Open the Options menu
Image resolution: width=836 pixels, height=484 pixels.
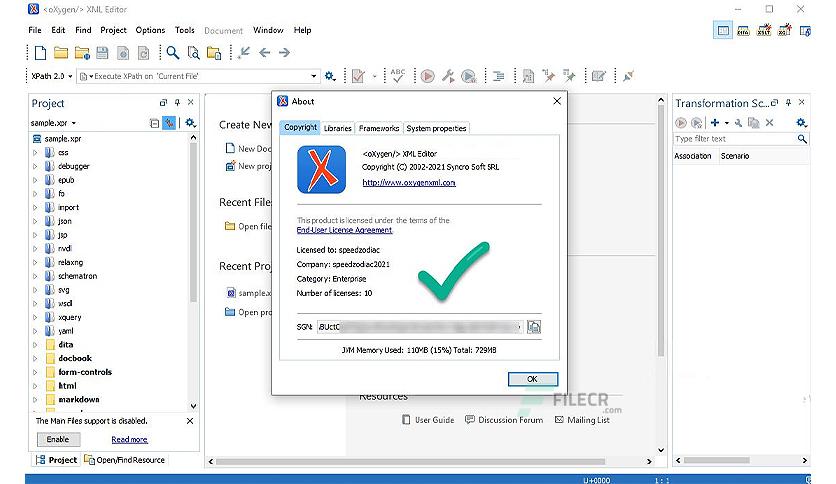click(150, 30)
